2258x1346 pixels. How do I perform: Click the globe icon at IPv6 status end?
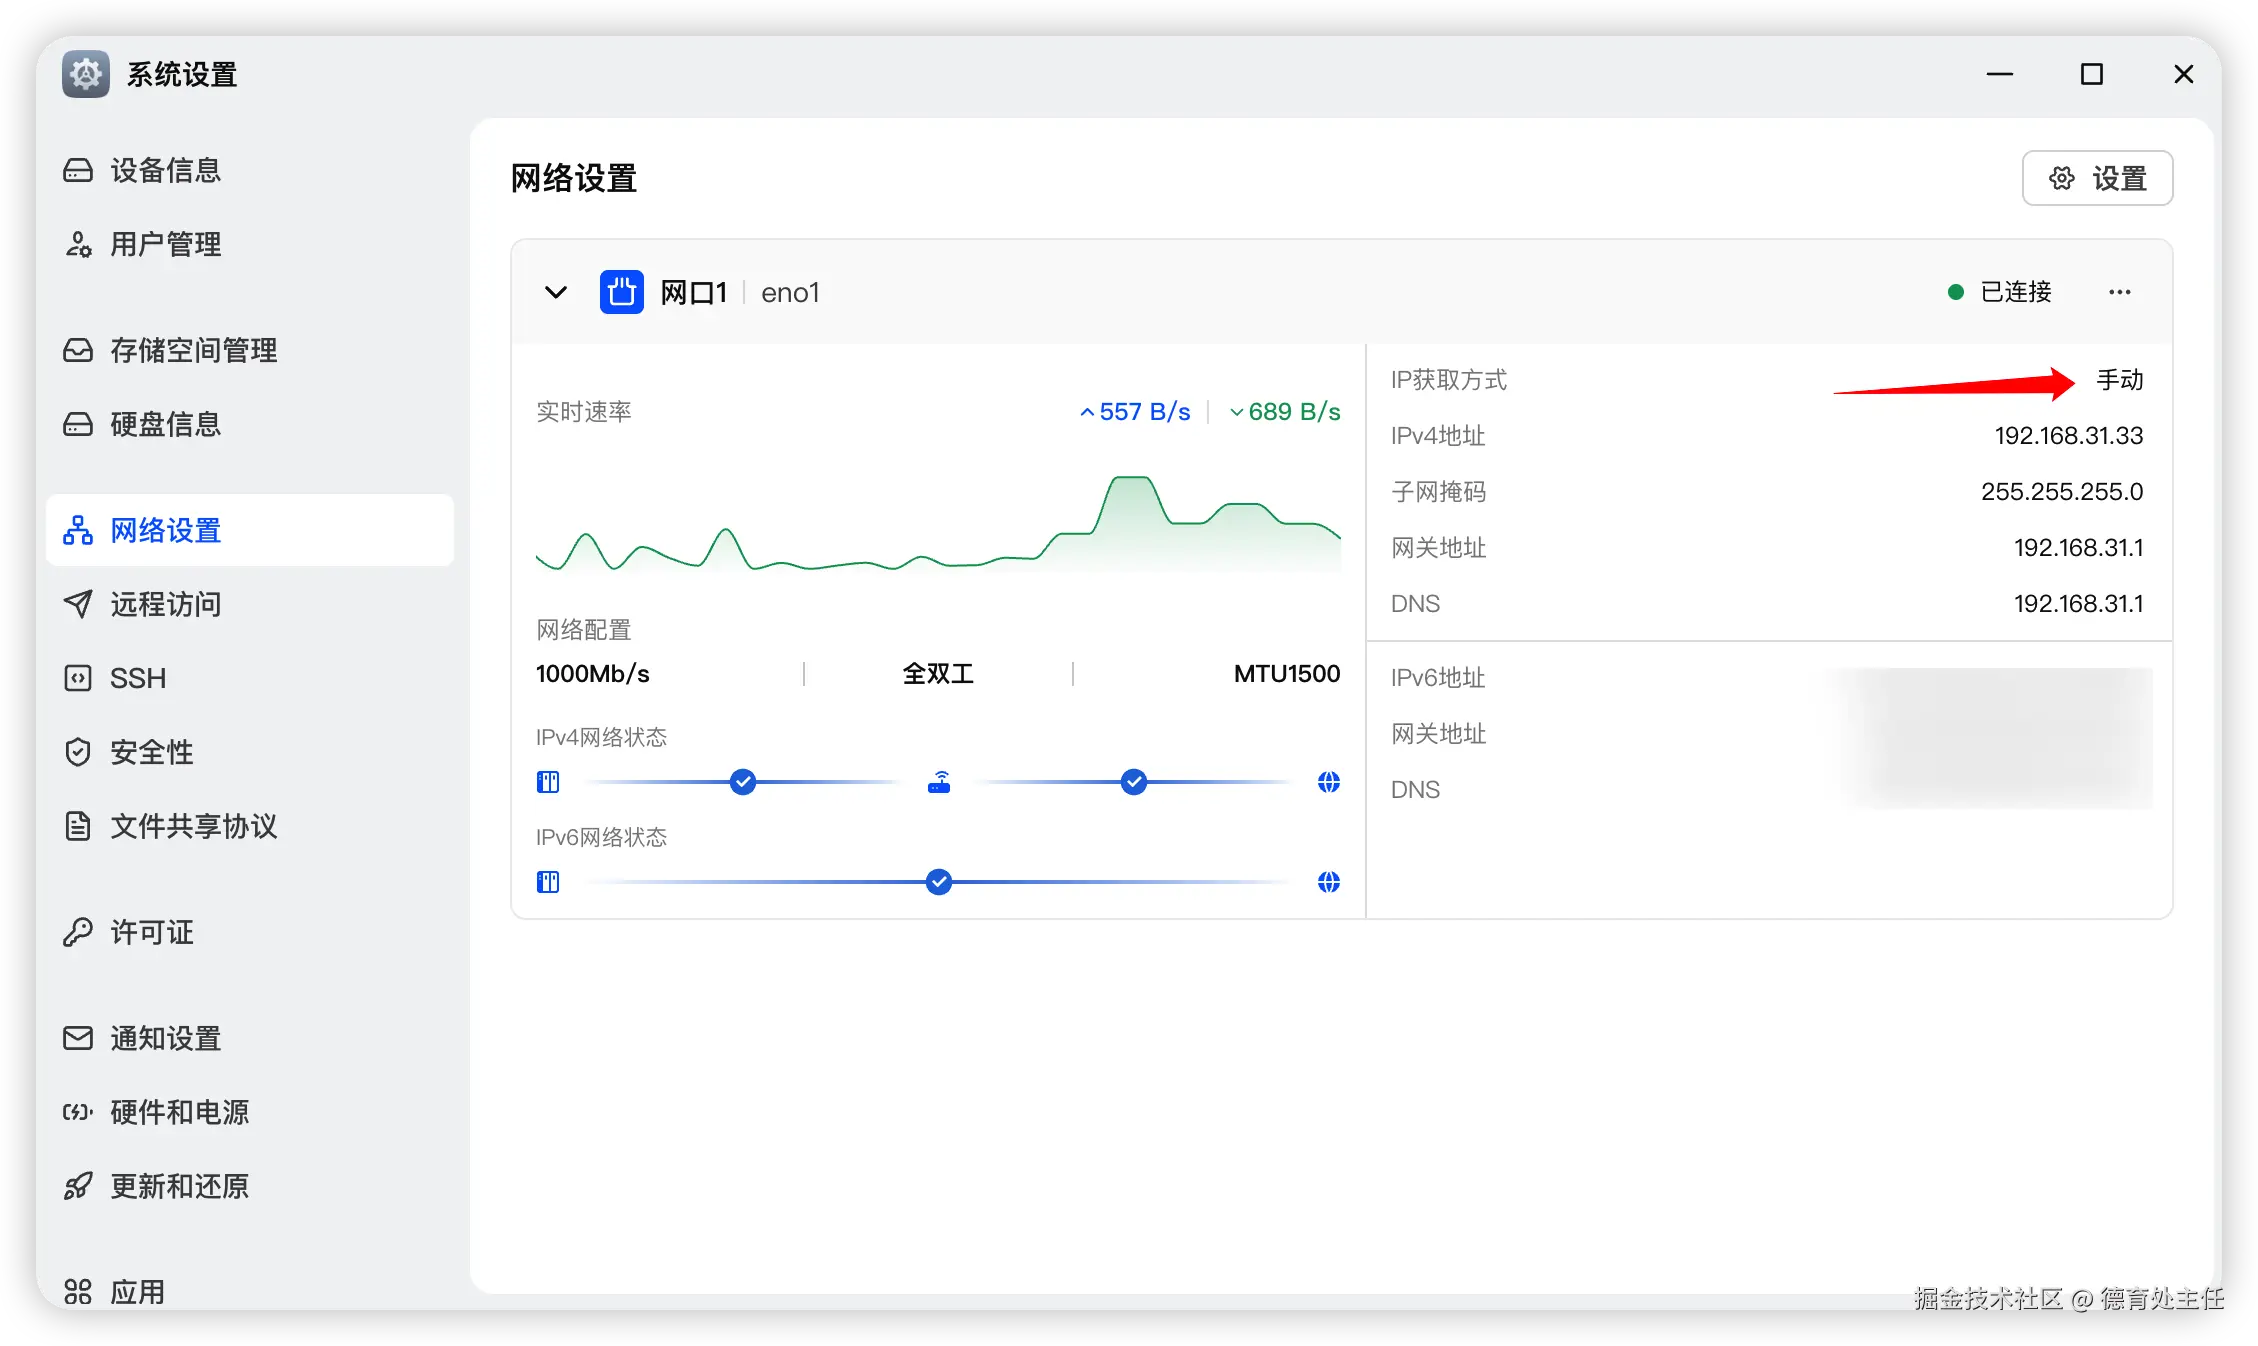tap(1328, 882)
